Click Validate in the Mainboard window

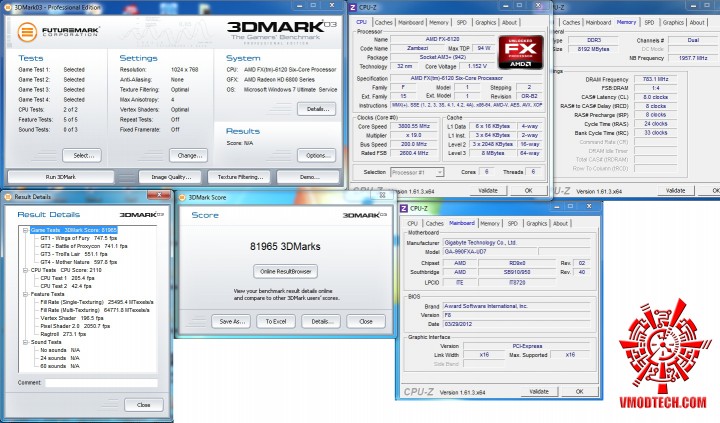pos(539,391)
